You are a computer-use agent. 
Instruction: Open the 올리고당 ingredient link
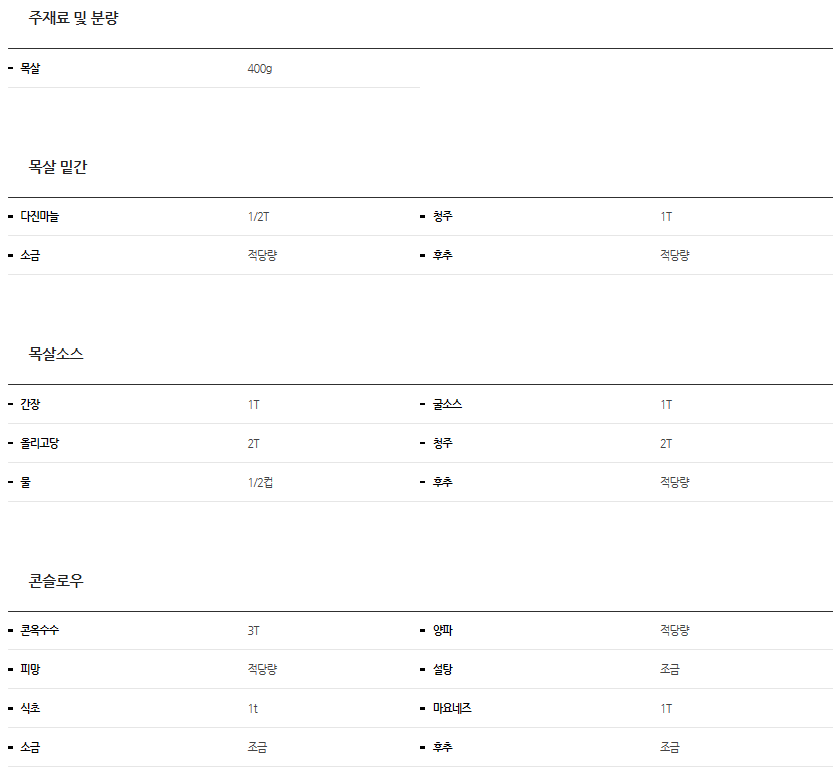(40, 443)
